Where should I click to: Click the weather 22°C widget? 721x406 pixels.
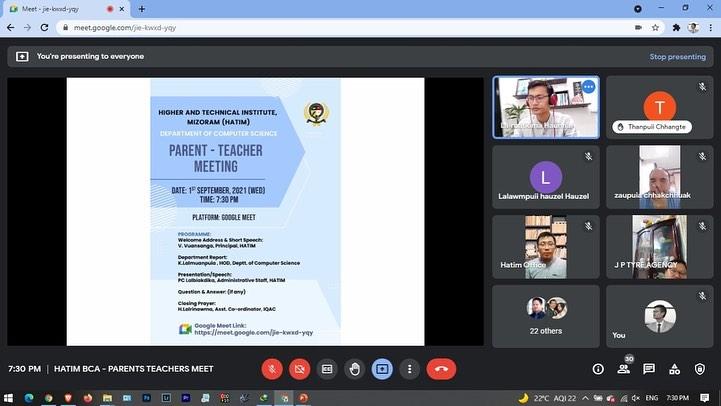click(547, 398)
